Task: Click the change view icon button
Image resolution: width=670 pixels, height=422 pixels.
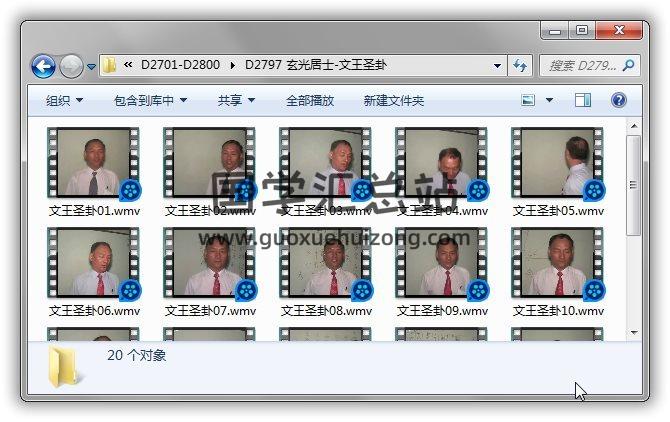Action: click(529, 101)
